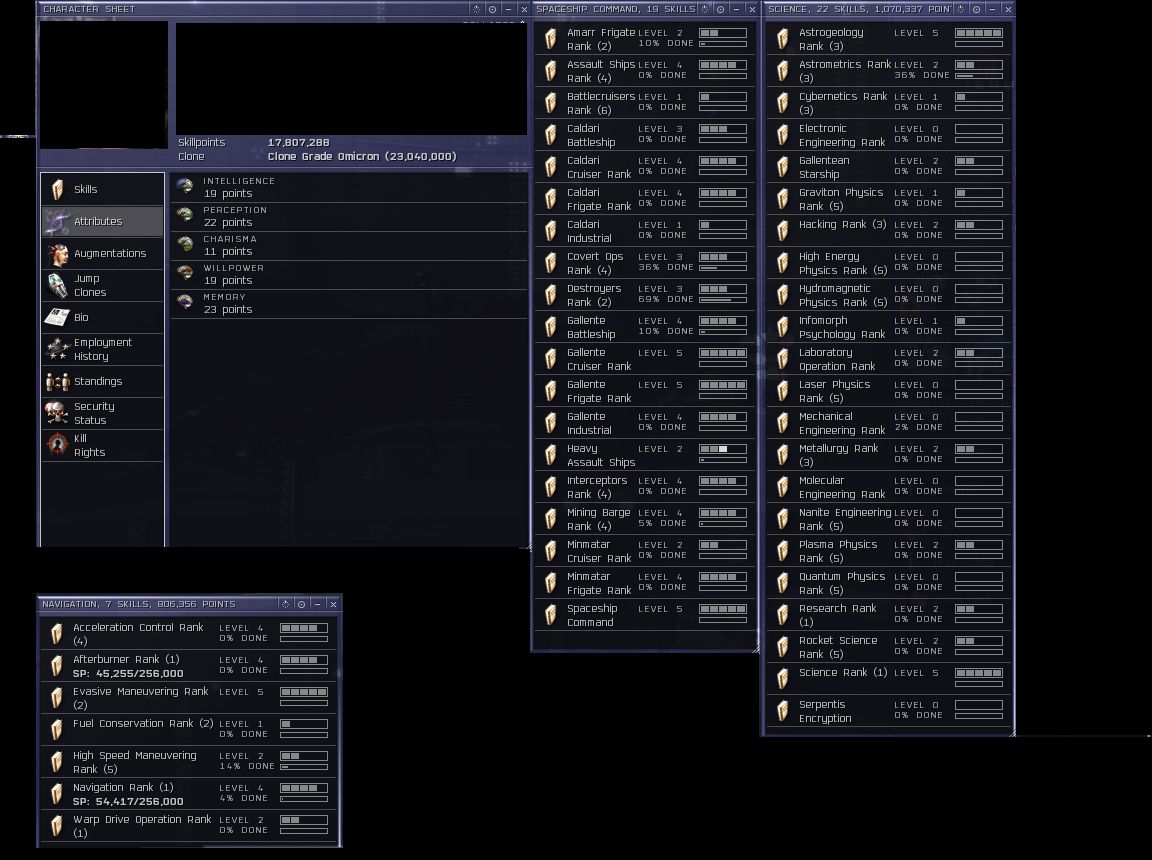Screen dimensions: 1152x860
Task: Select the Quantum Physics skill row
Action: tap(888, 583)
